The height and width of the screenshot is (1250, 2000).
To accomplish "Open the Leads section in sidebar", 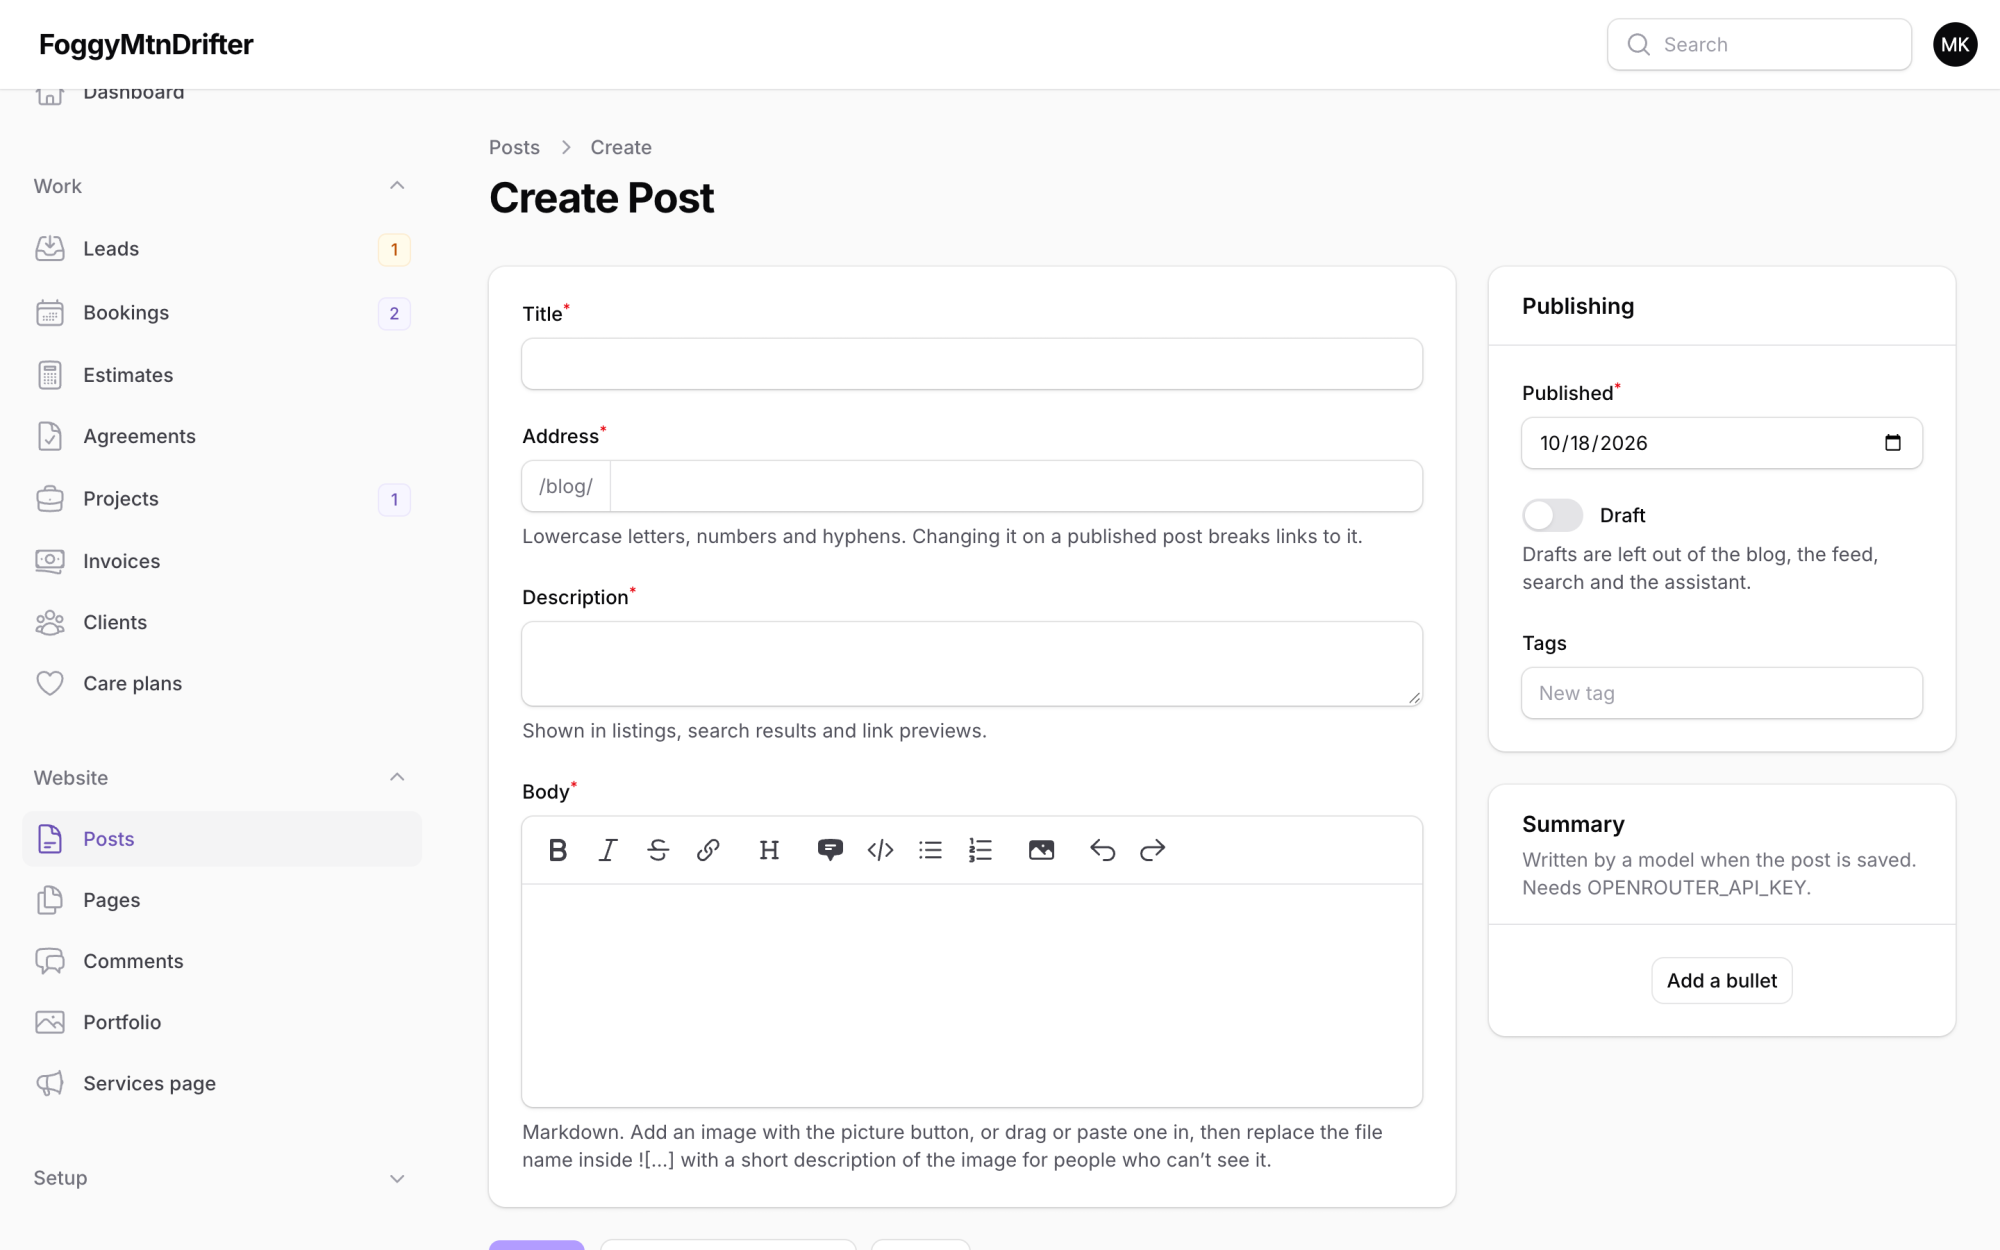I will point(222,249).
